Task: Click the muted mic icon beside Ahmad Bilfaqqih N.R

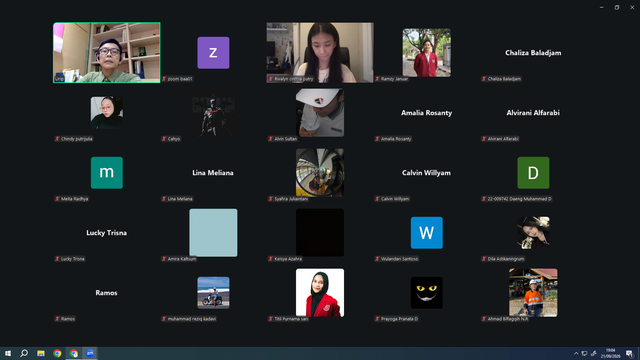Action: click(484, 319)
